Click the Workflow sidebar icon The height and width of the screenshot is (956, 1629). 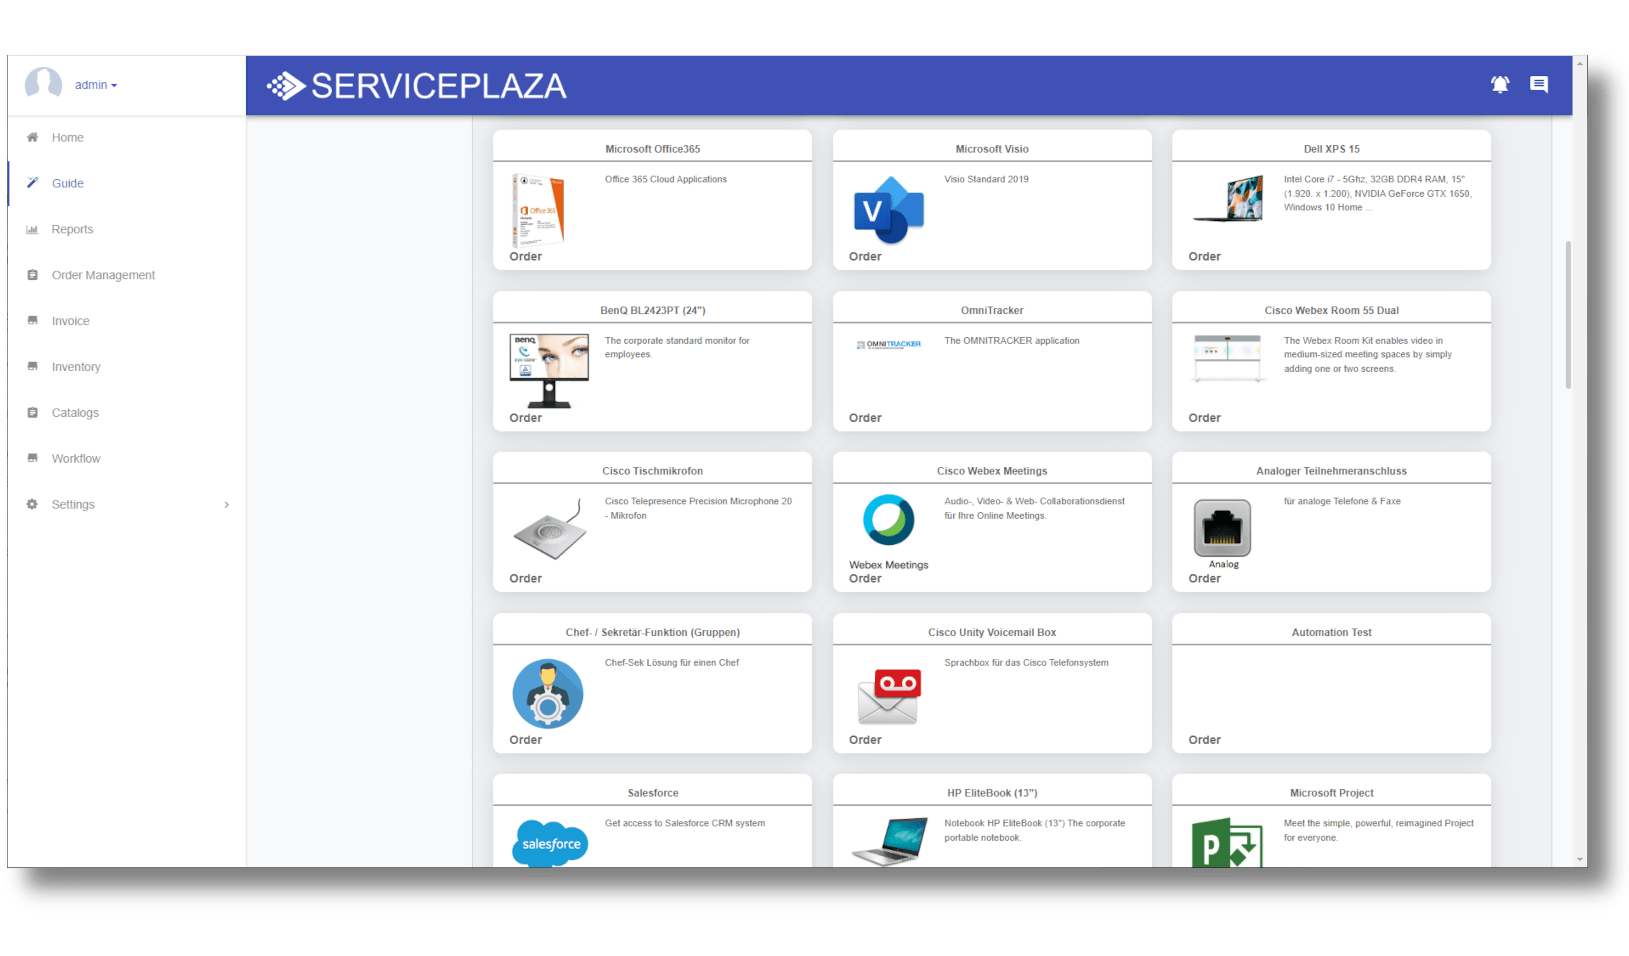(32, 458)
